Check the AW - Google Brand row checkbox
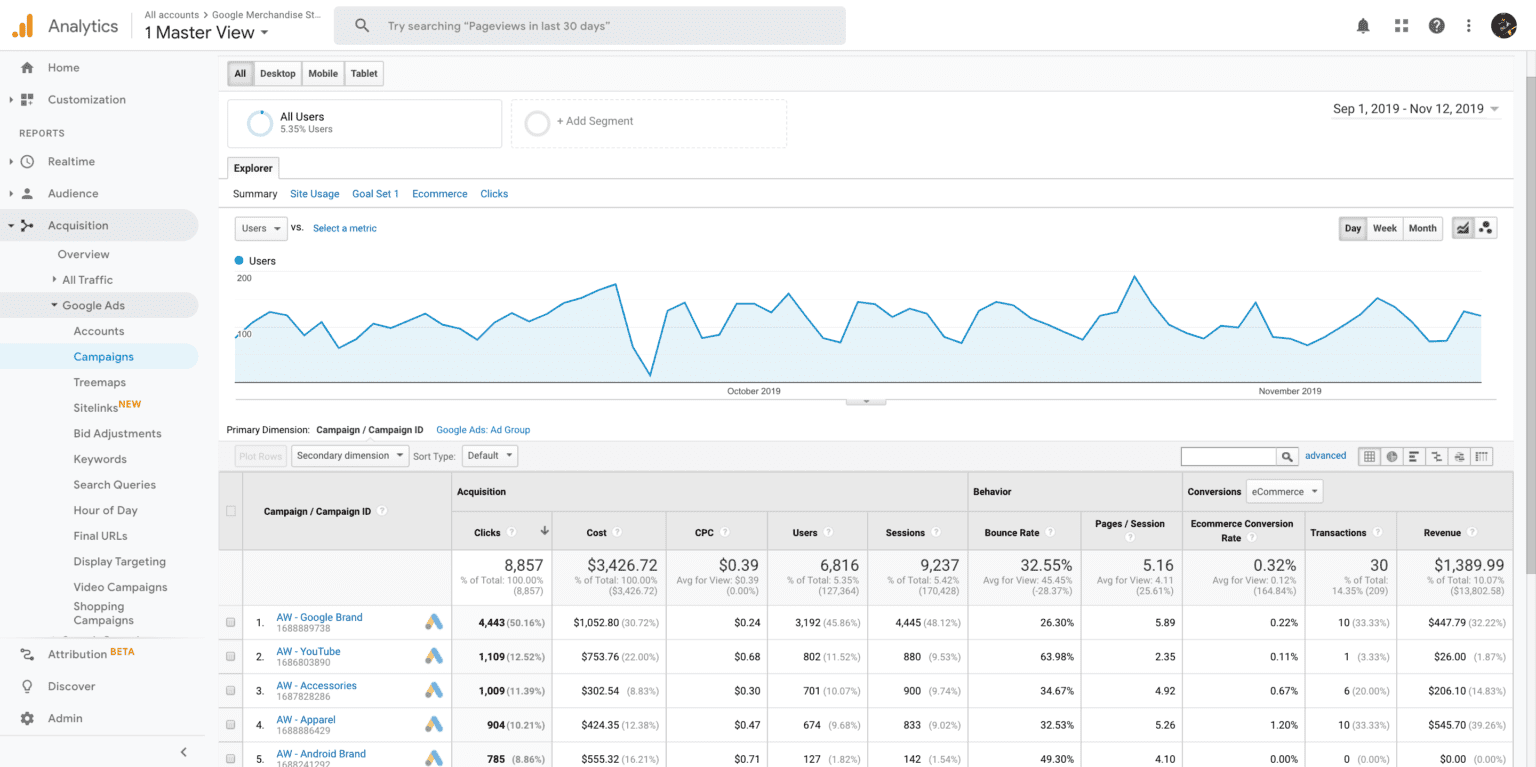Image resolution: width=1536 pixels, height=767 pixels. 231,622
